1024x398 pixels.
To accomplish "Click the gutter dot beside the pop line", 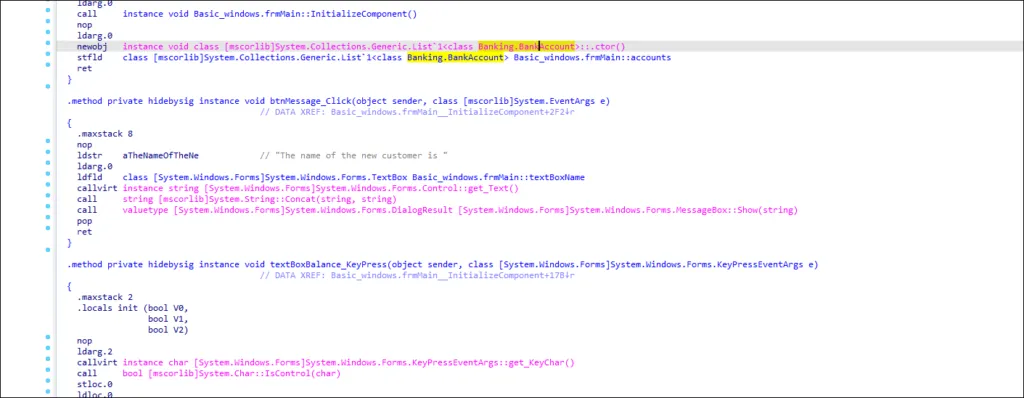I will 48,217.
